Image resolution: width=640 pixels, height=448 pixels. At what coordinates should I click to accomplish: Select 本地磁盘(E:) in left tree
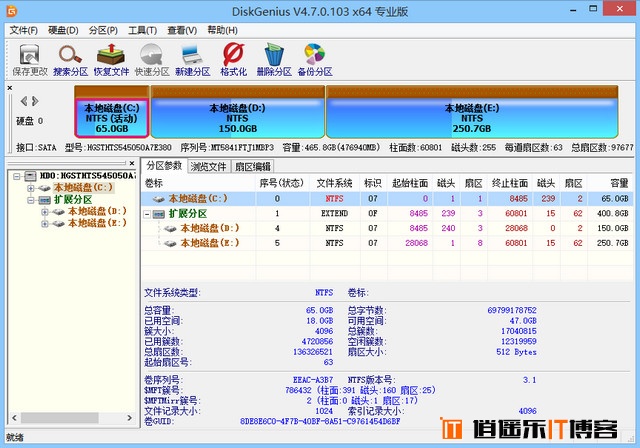(97, 223)
